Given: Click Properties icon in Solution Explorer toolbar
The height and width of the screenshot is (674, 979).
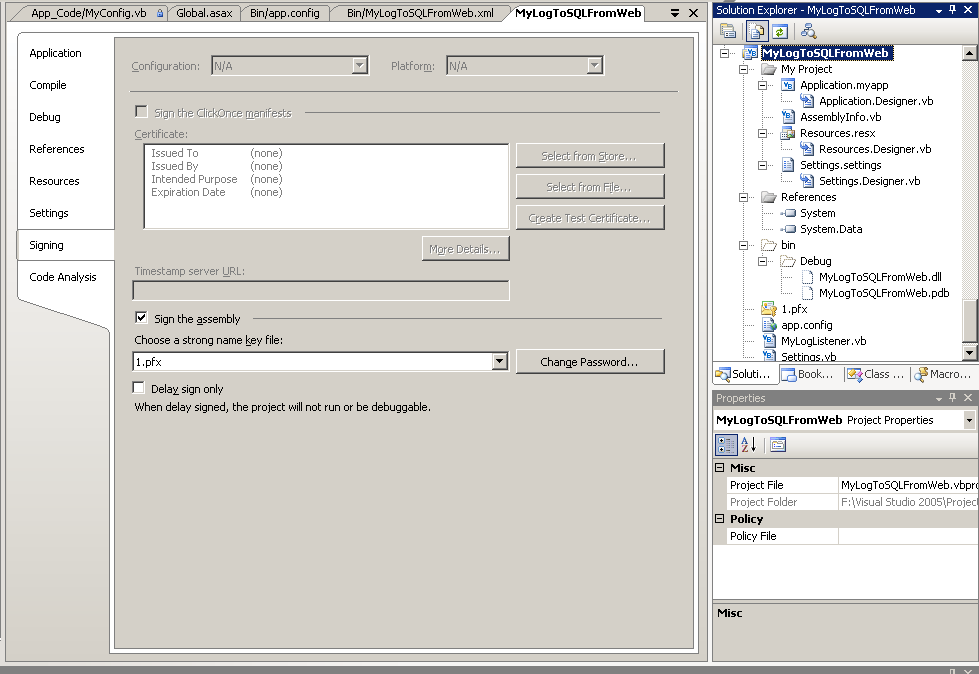Looking at the screenshot, I should tap(727, 31).
